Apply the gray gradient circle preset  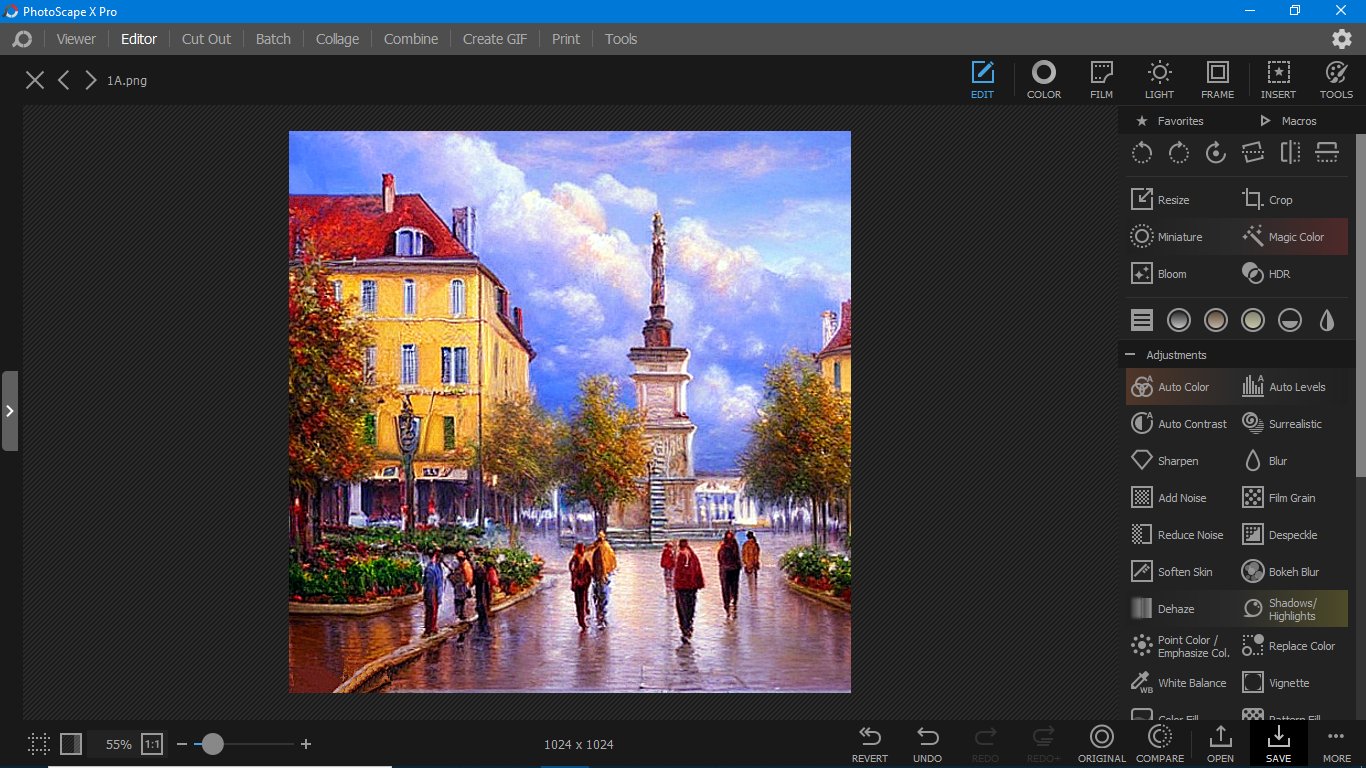point(1179,320)
